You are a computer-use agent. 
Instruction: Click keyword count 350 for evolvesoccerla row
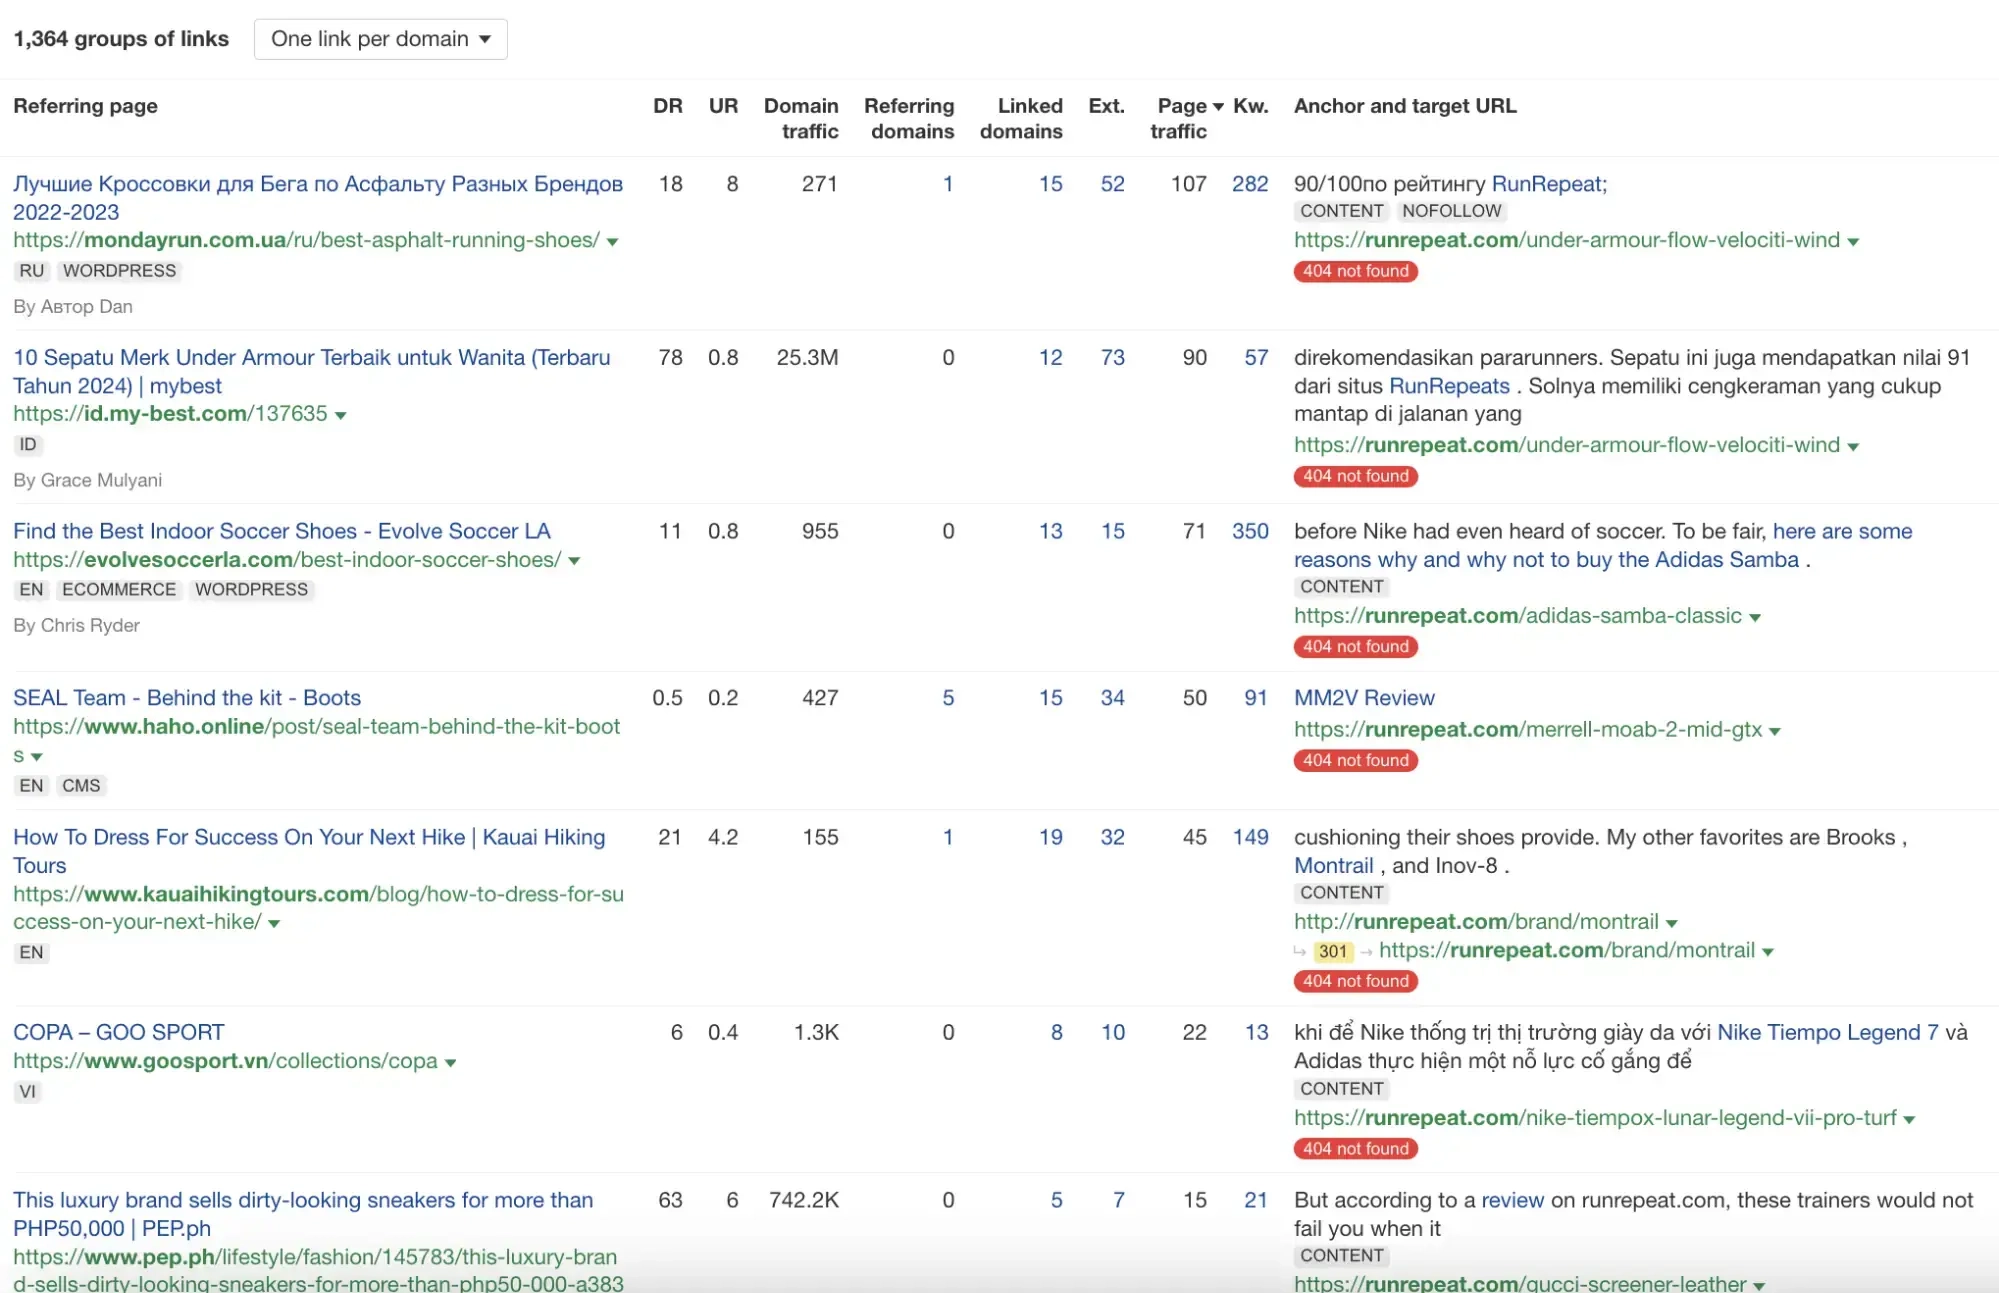1250,531
